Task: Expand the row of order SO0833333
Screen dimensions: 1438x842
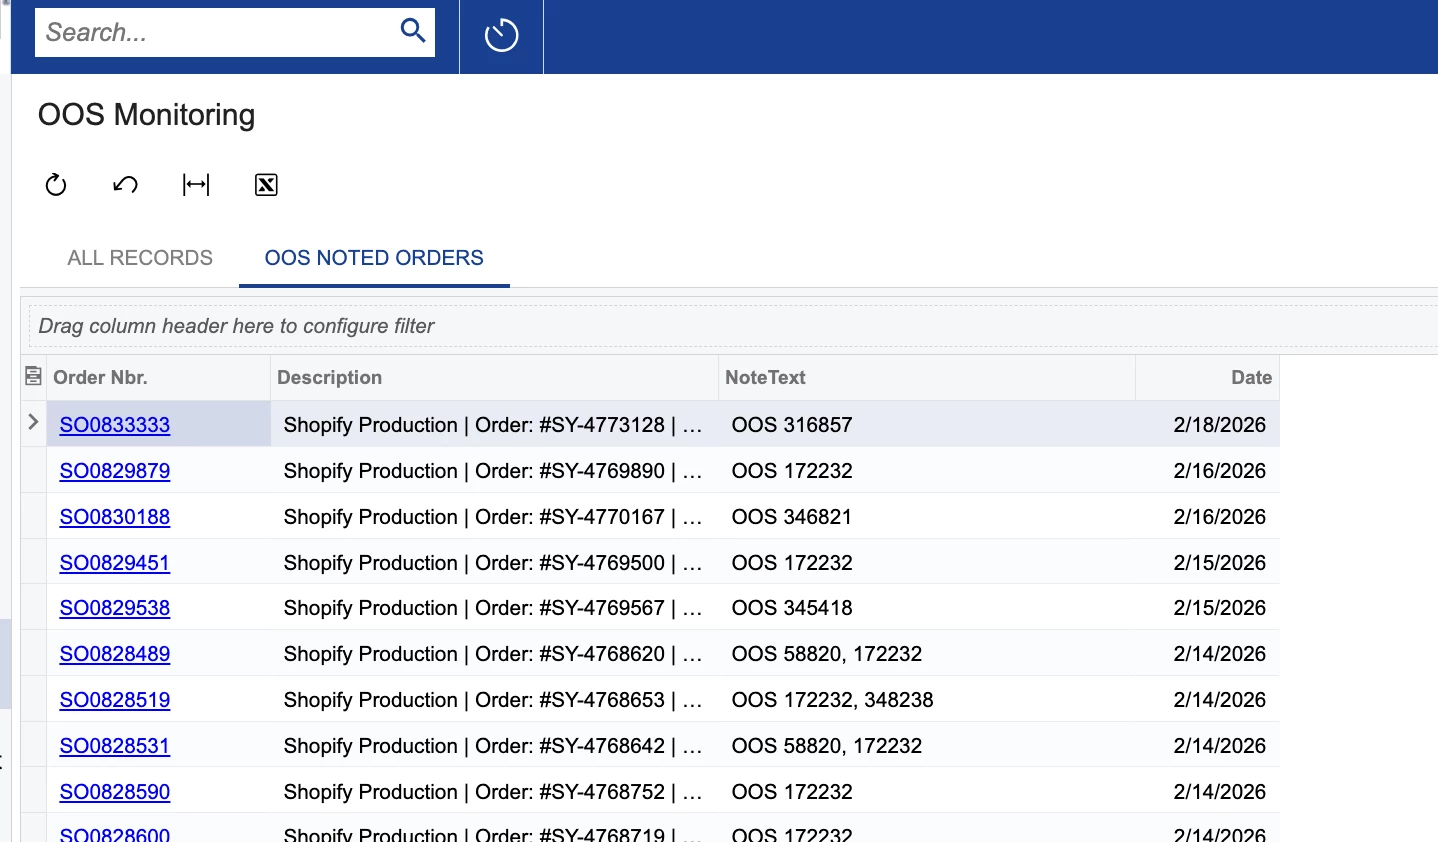Action: tap(33, 422)
